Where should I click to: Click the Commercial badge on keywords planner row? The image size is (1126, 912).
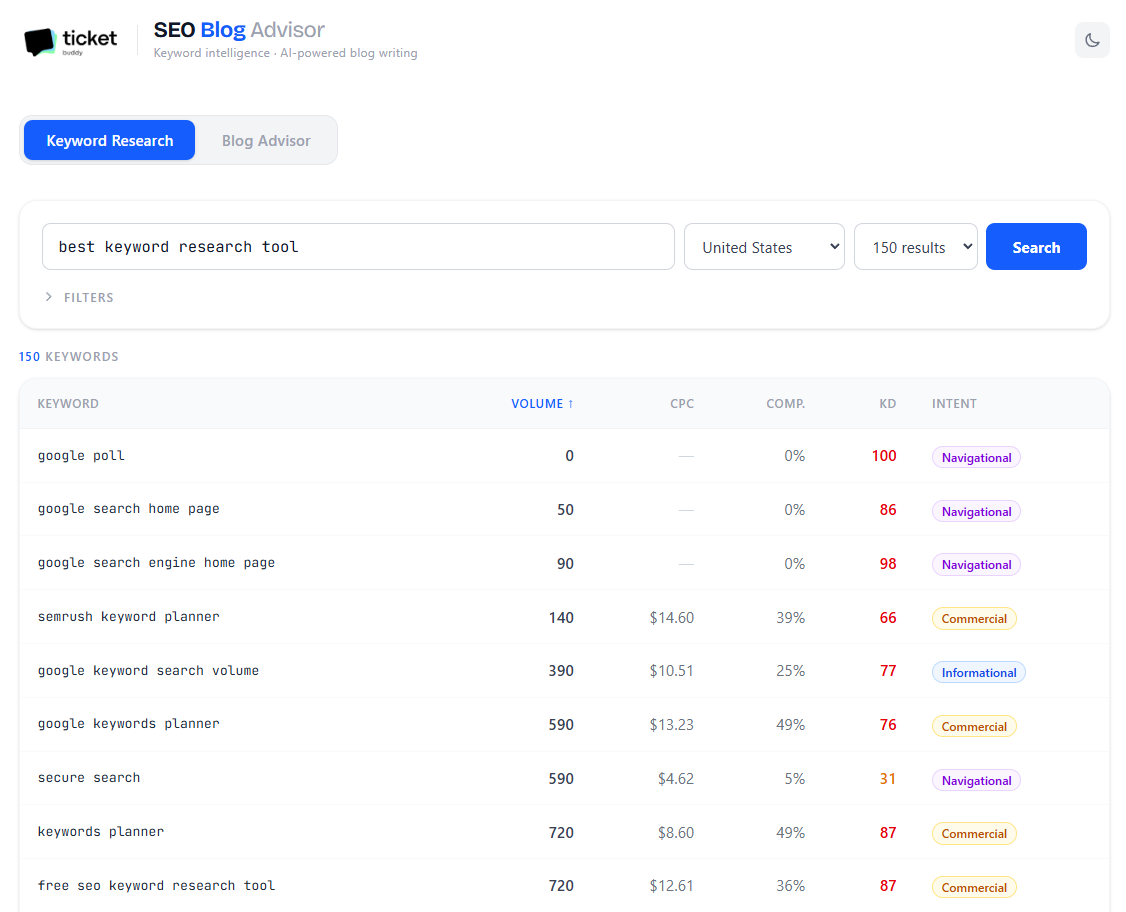[974, 833]
